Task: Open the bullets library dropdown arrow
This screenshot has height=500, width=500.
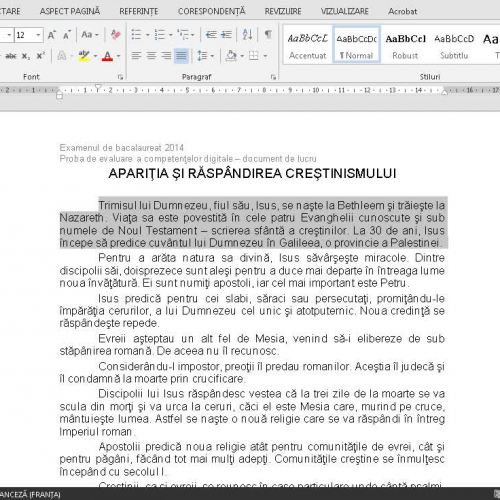Action: pyautogui.click(x=147, y=35)
